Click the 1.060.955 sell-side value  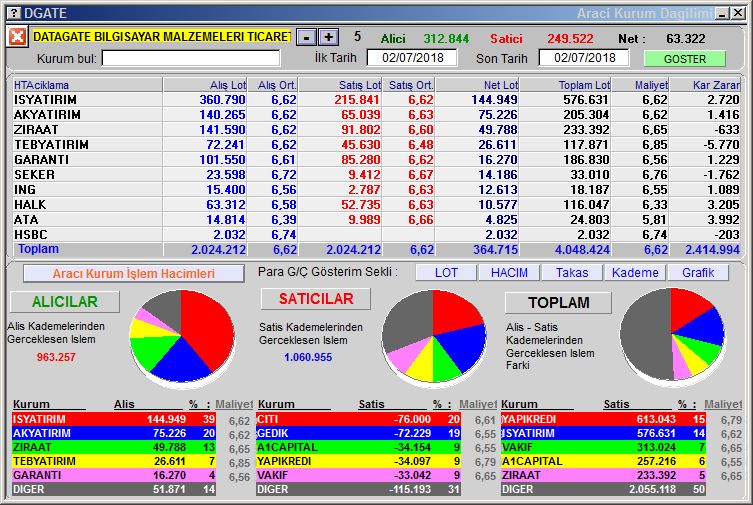308,357
